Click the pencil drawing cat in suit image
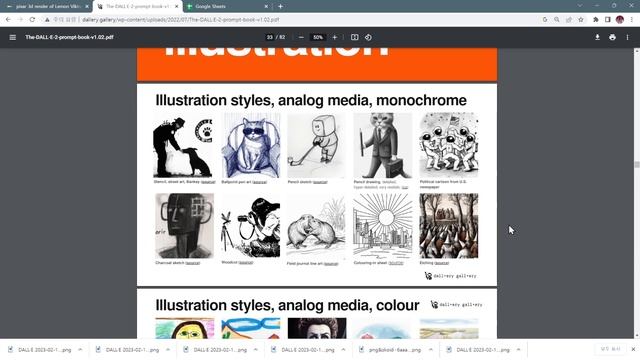Image resolution: width=640 pixels, height=360 pixels. (383, 146)
